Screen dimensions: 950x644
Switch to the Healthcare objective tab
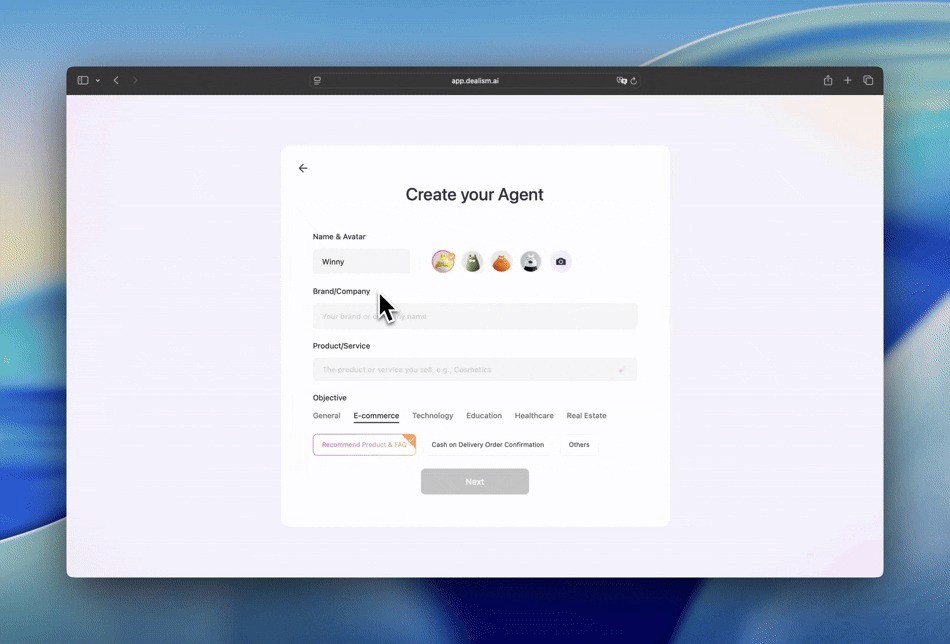pyautogui.click(x=534, y=416)
